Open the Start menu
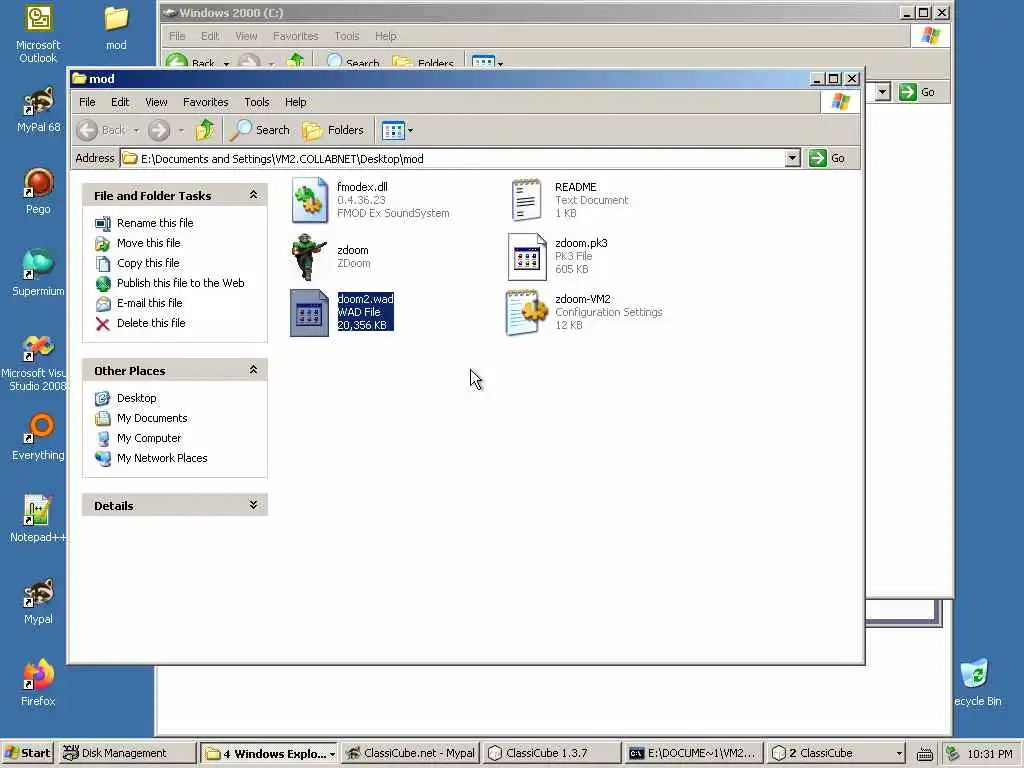 coord(26,753)
